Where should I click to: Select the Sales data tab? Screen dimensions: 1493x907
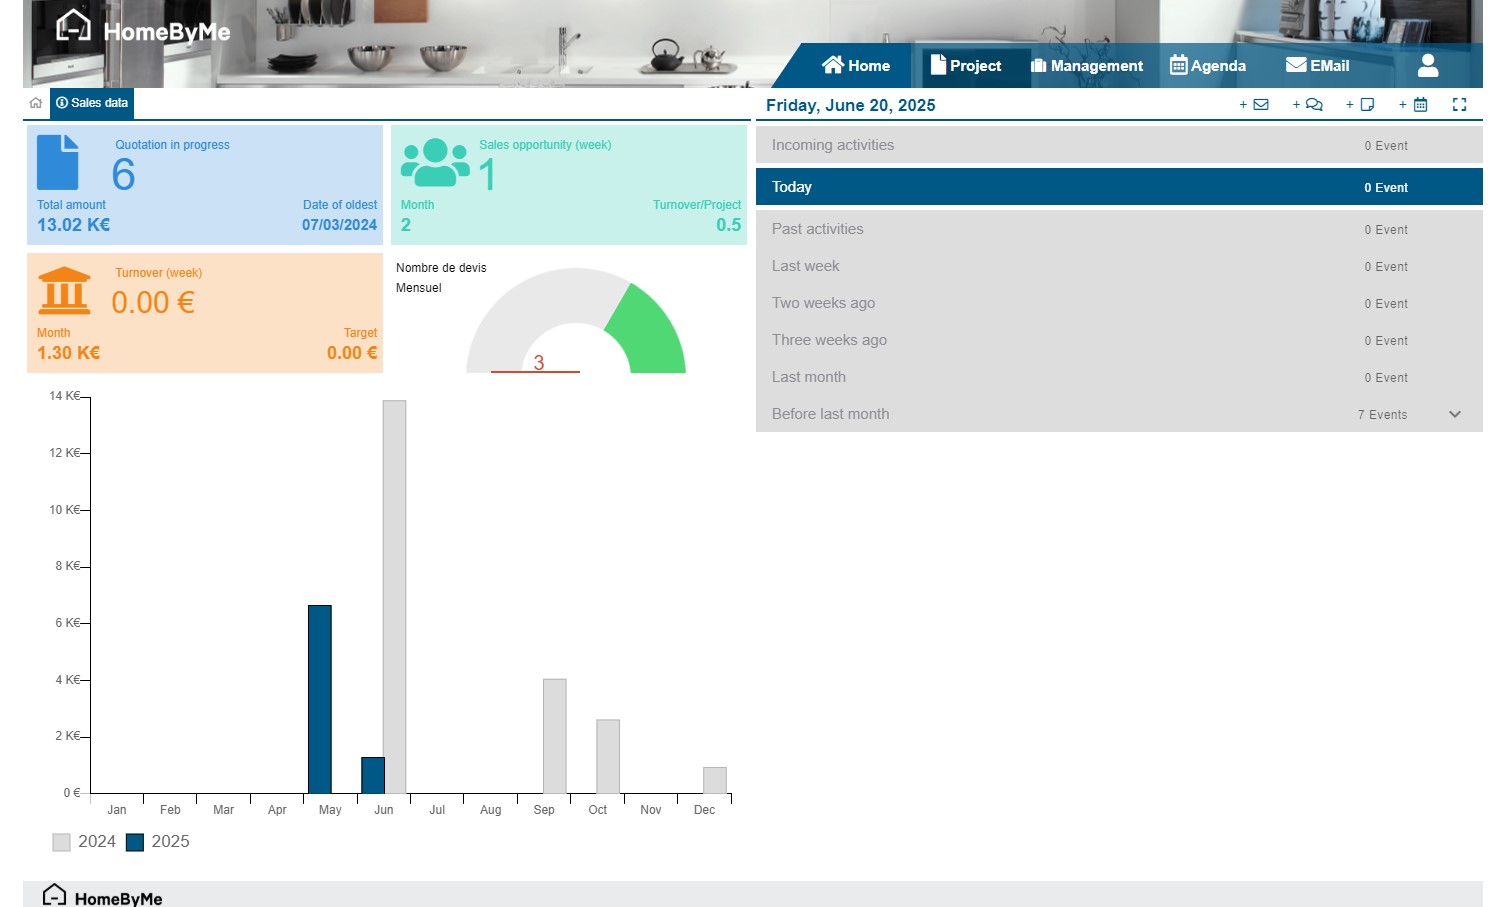tap(92, 103)
